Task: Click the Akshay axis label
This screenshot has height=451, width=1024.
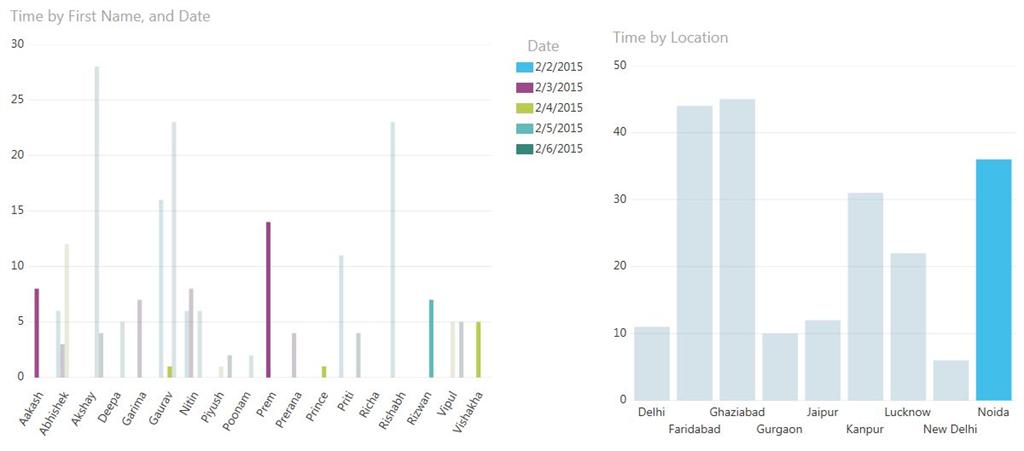Action: 84,408
